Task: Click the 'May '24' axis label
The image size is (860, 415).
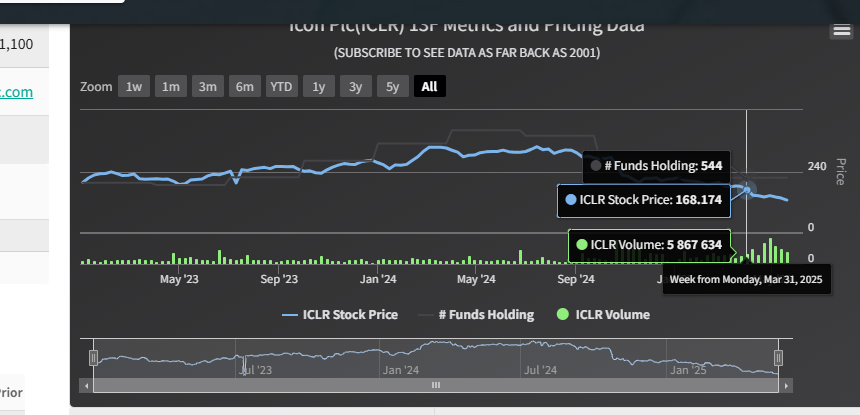Action: (x=476, y=280)
